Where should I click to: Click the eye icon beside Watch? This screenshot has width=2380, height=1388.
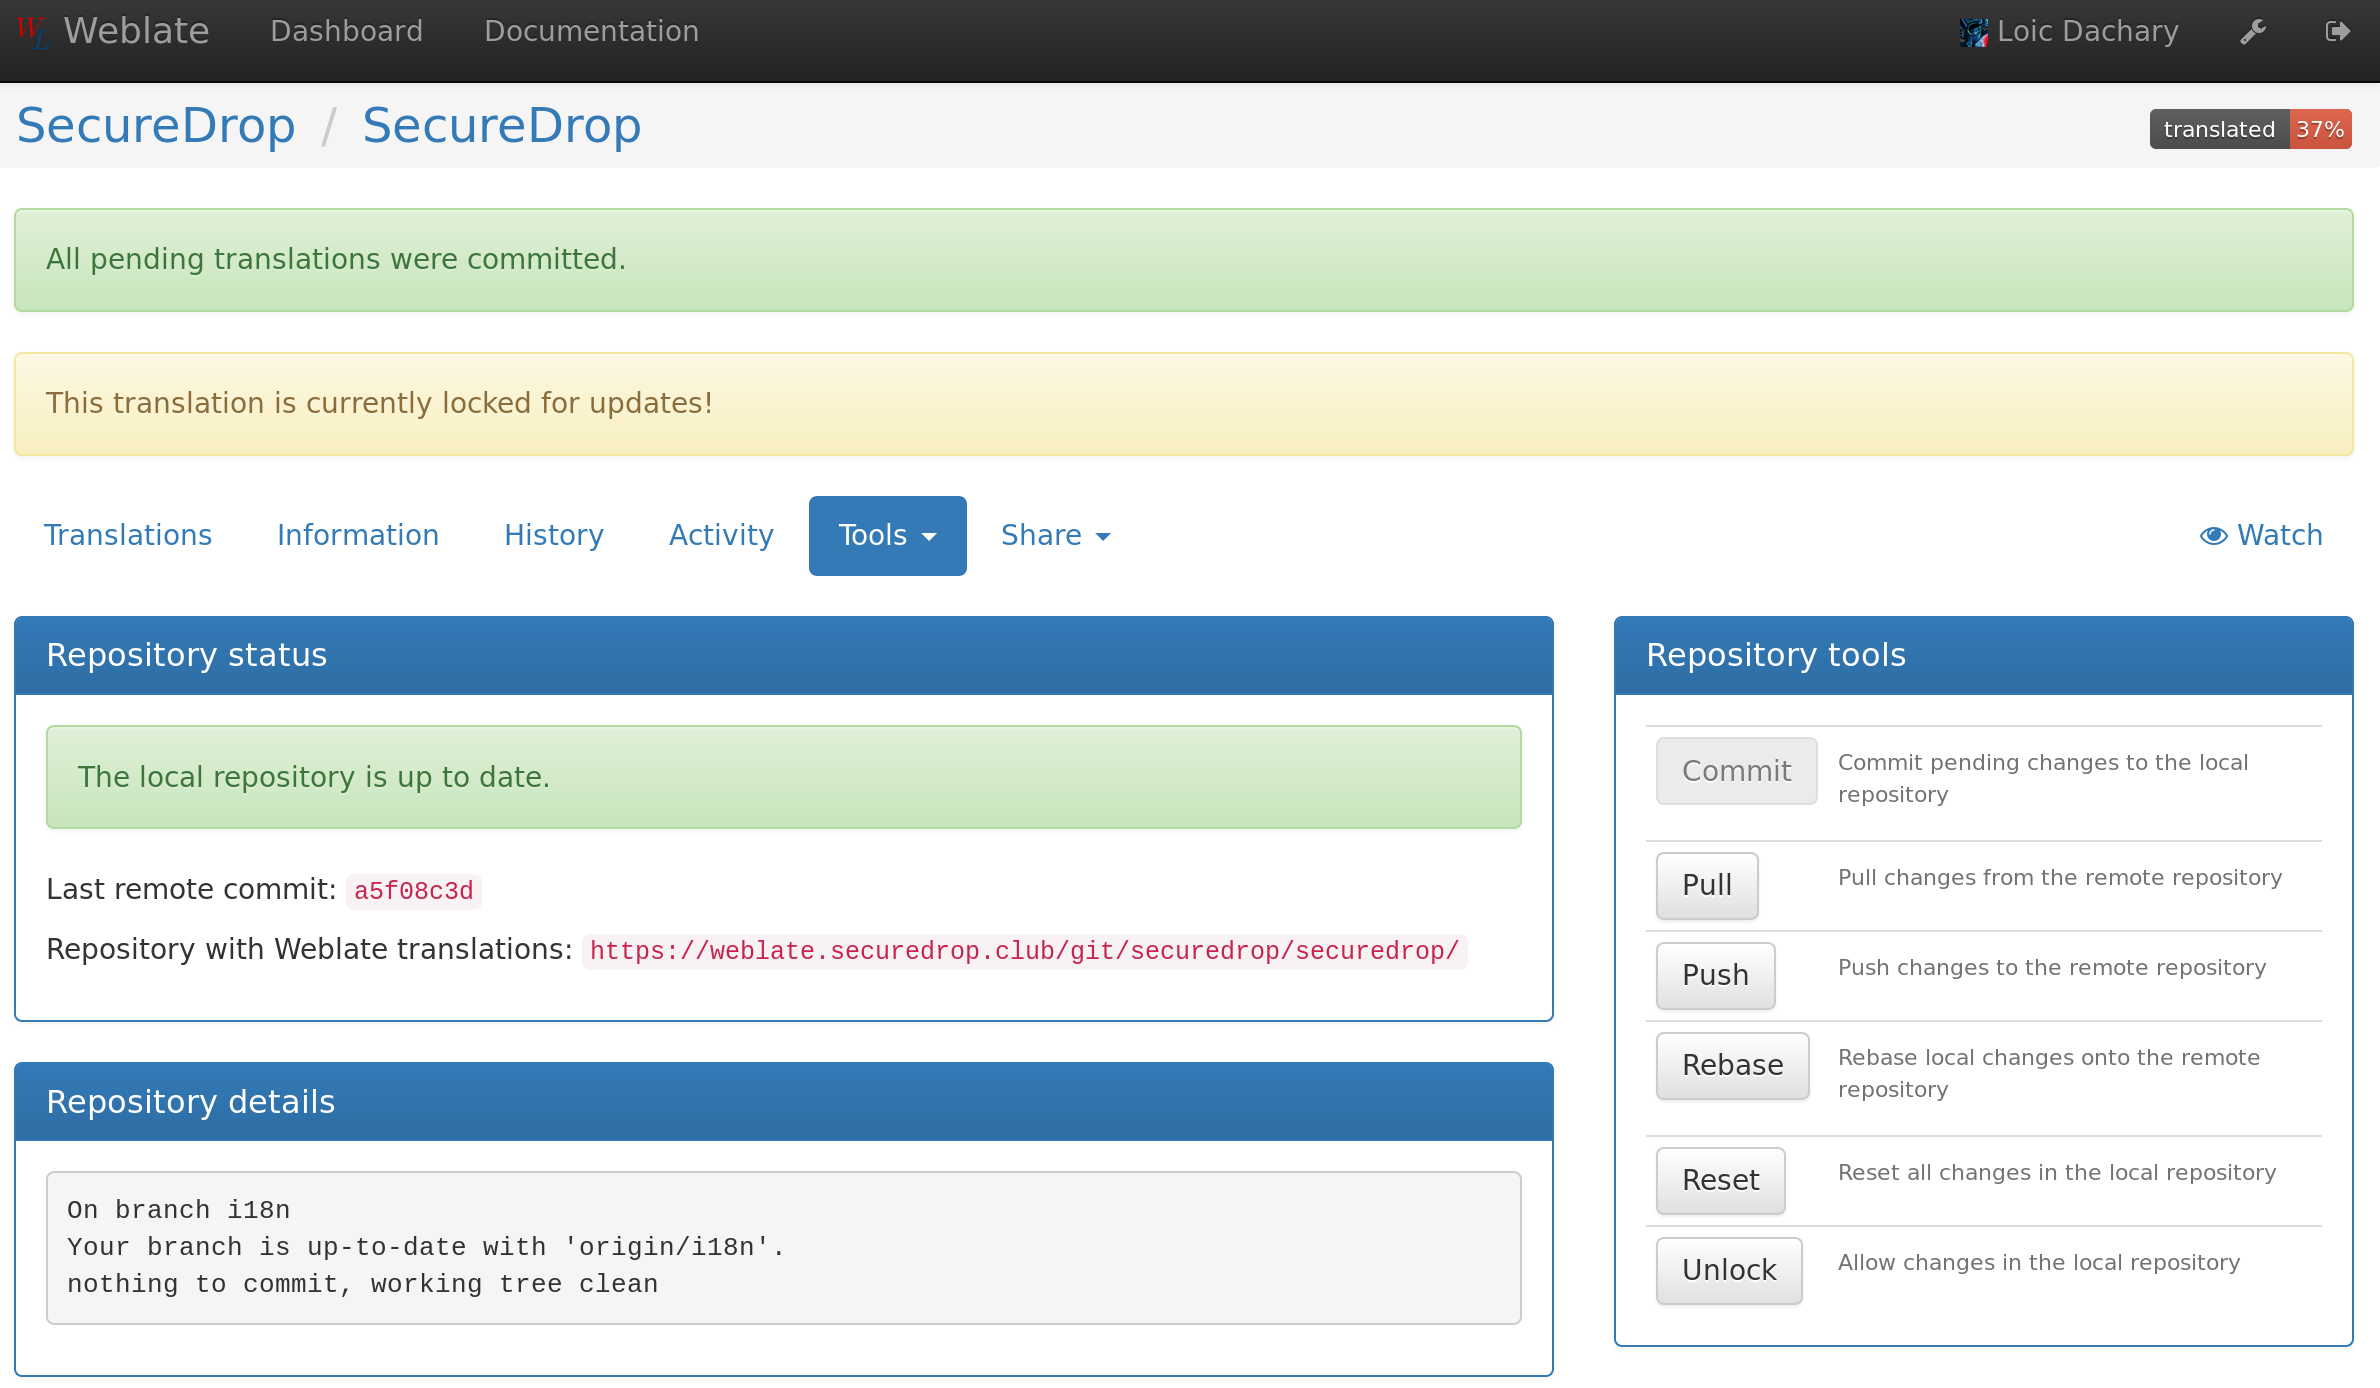2213,536
